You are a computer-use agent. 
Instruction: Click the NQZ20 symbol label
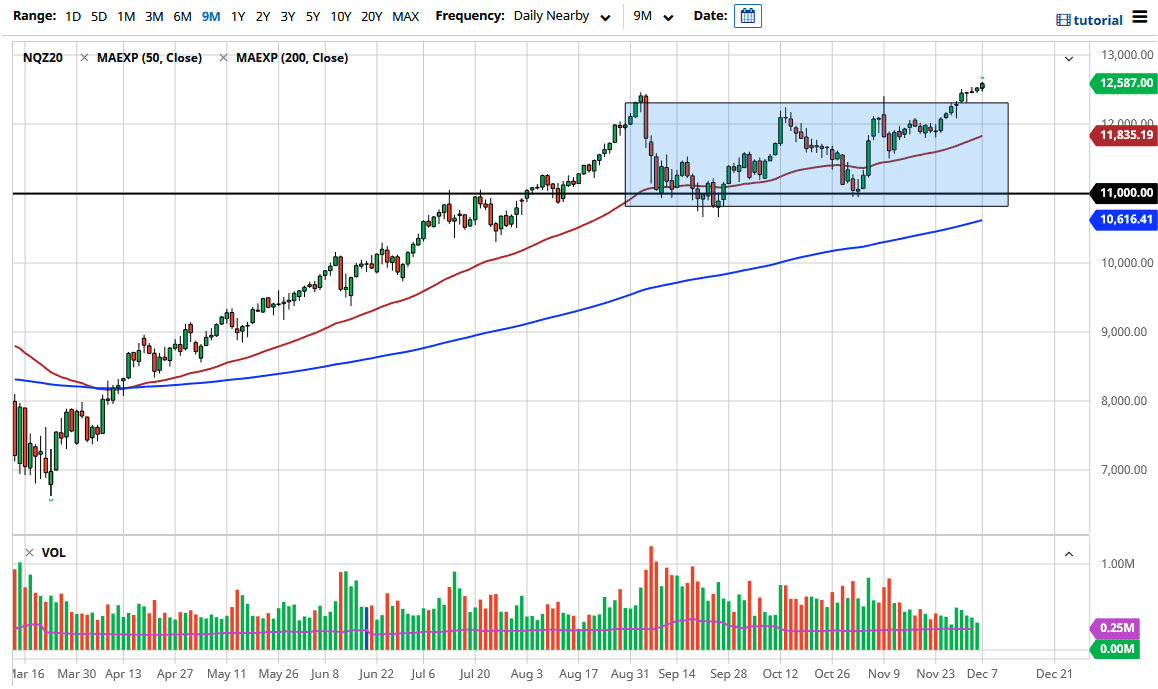click(41, 58)
